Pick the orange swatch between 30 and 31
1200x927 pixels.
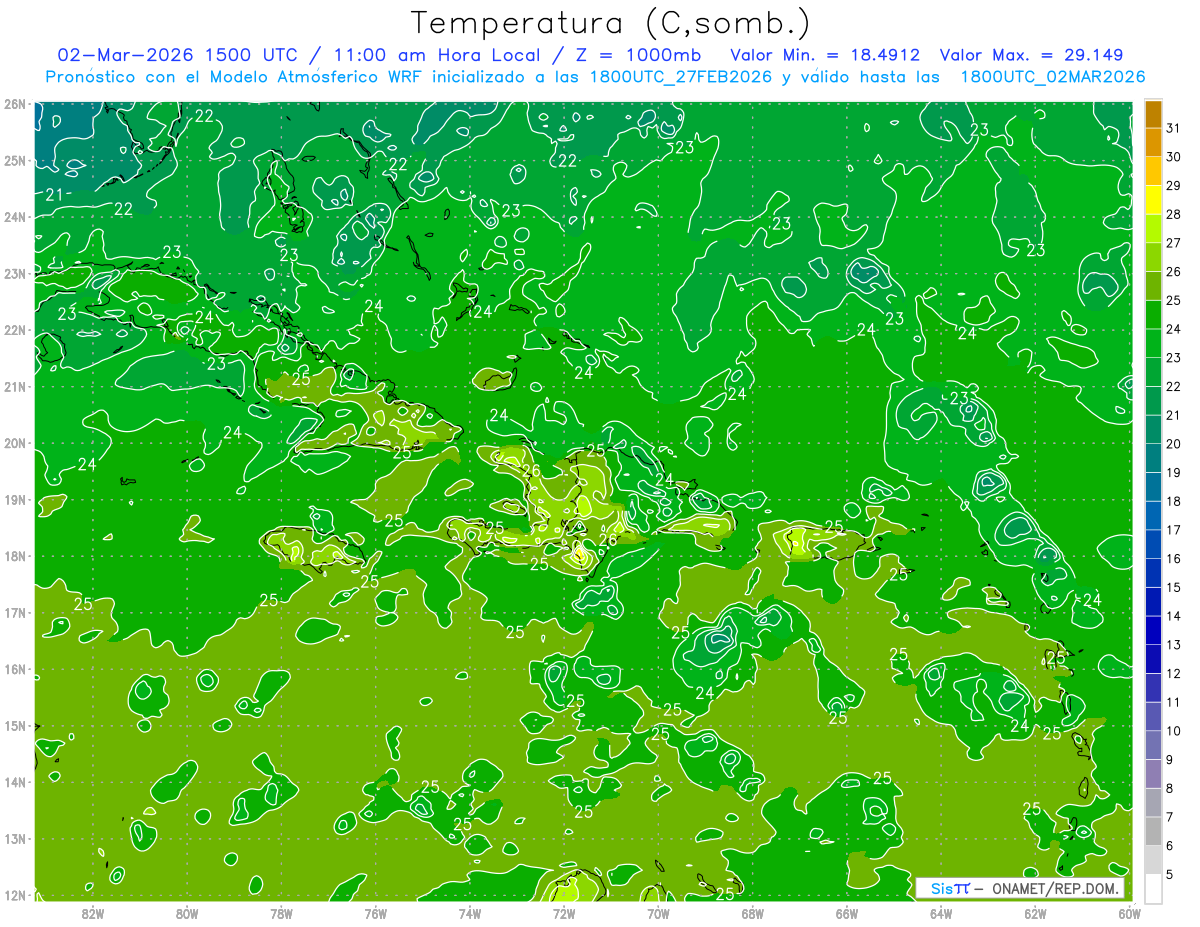(x=1153, y=143)
